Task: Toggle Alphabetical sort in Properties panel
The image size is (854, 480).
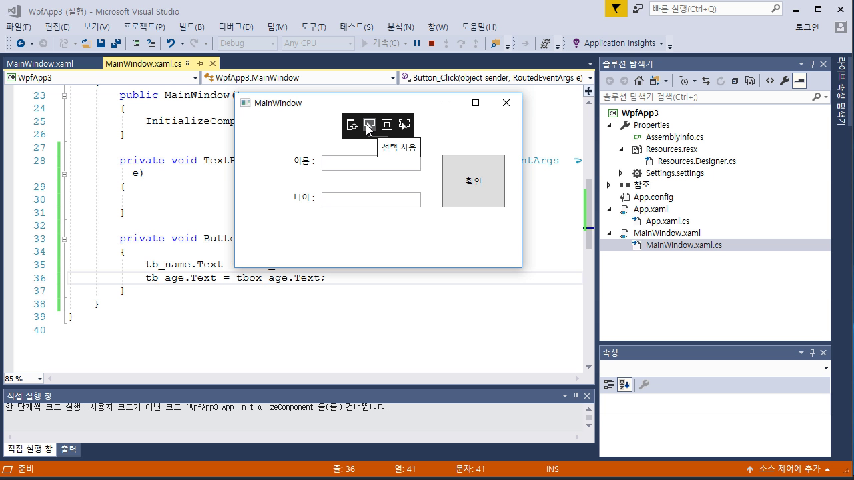Action: tap(622, 385)
